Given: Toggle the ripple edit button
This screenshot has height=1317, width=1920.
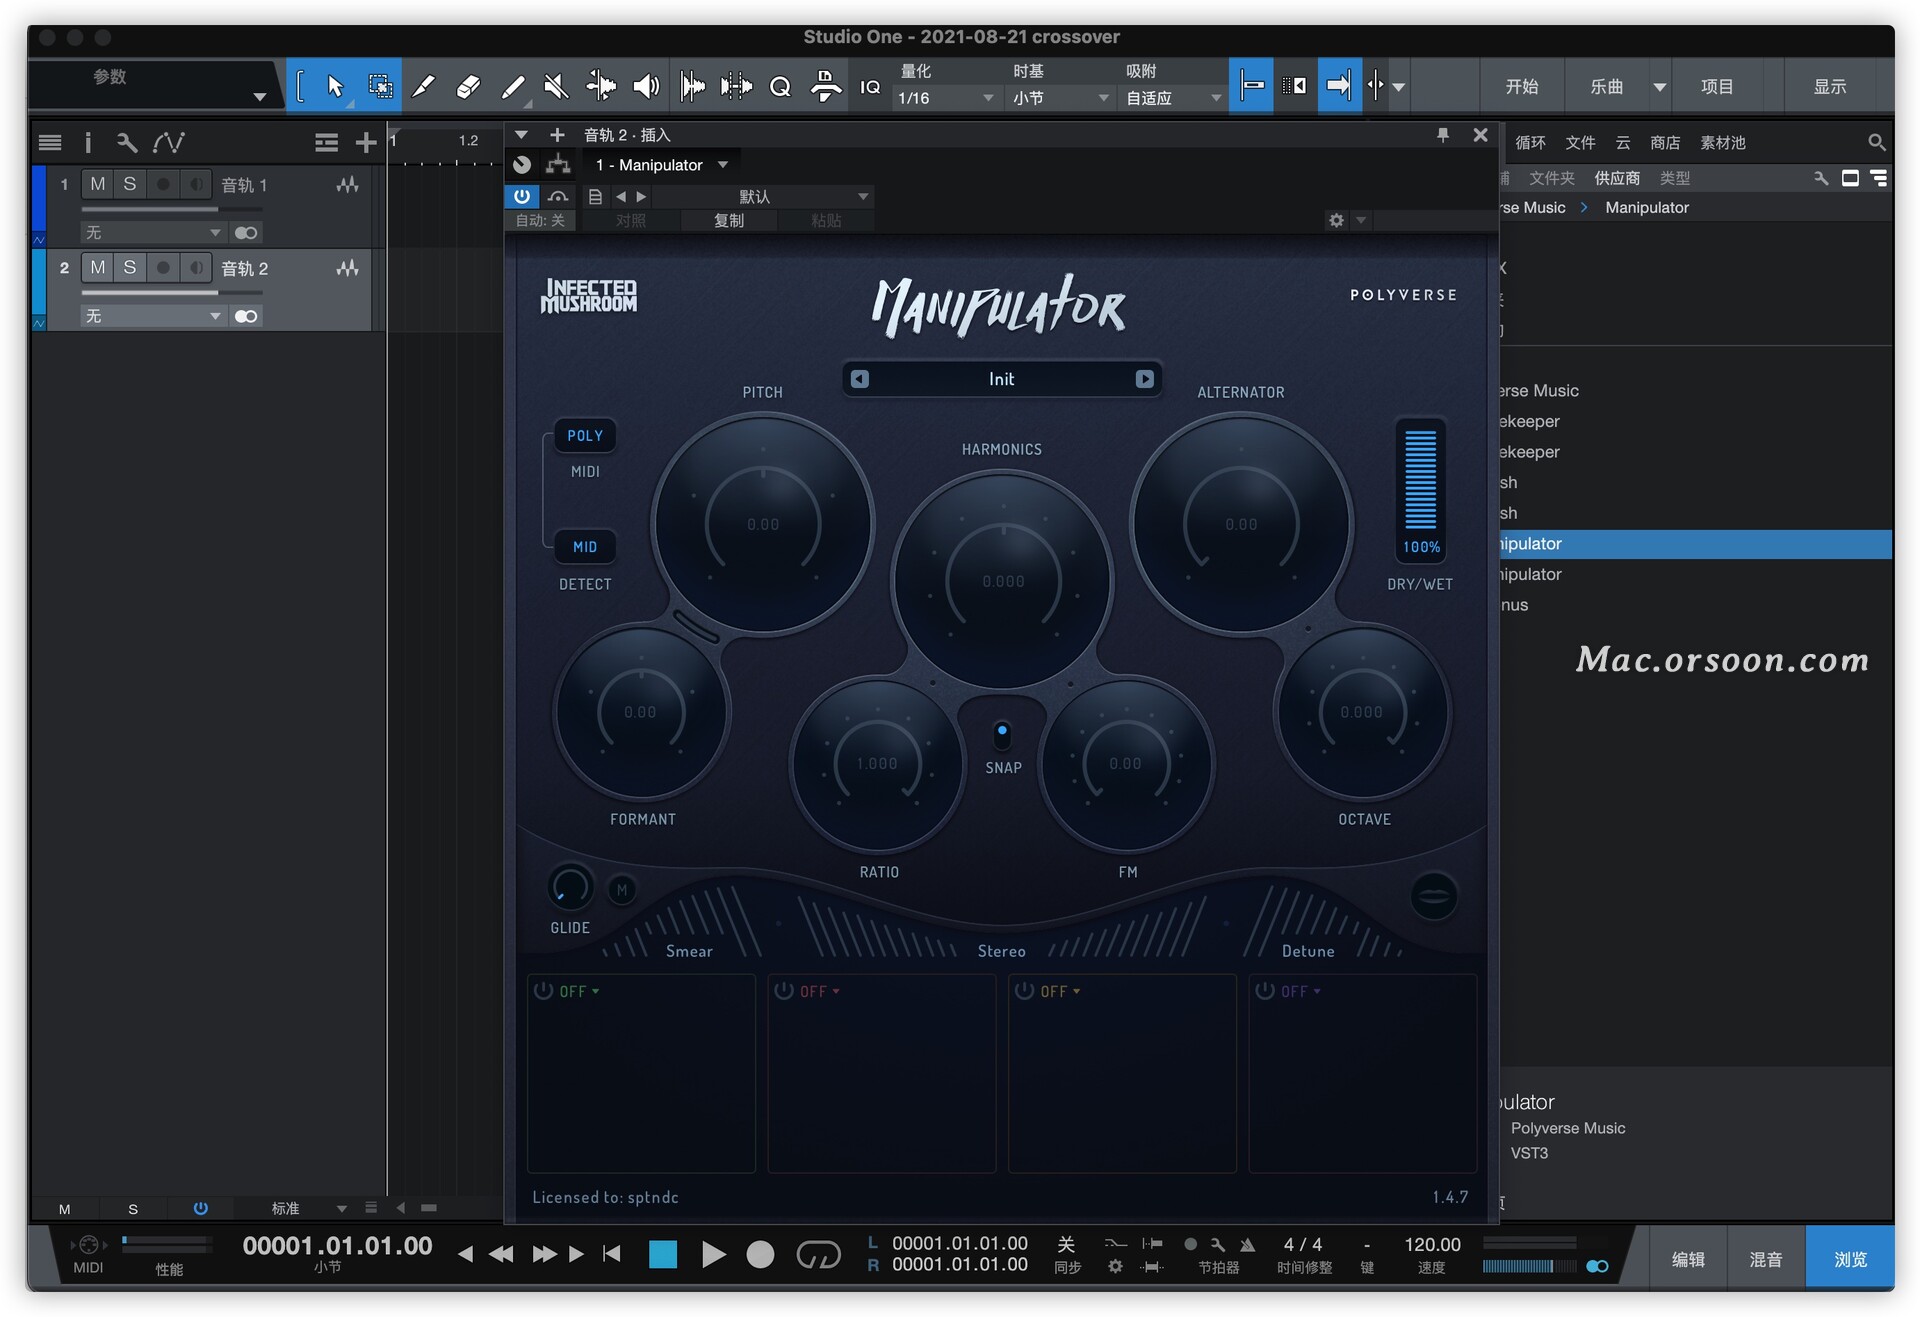Looking at the screenshot, I should (1295, 86).
